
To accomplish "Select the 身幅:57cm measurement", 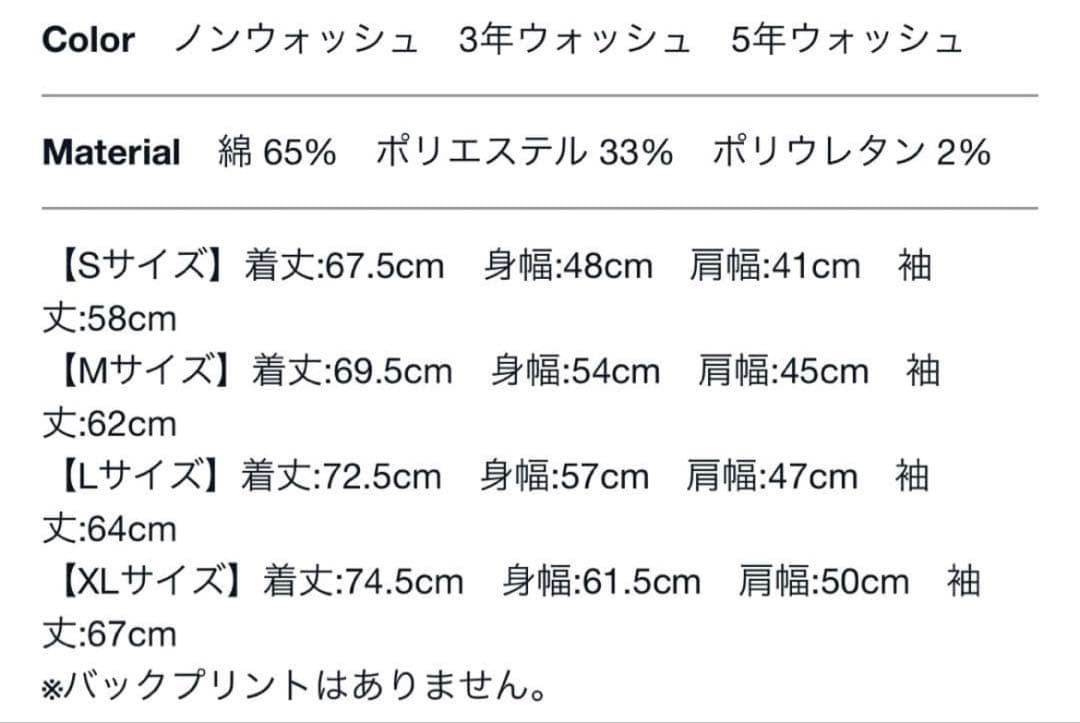I will (x=564, y=477).
